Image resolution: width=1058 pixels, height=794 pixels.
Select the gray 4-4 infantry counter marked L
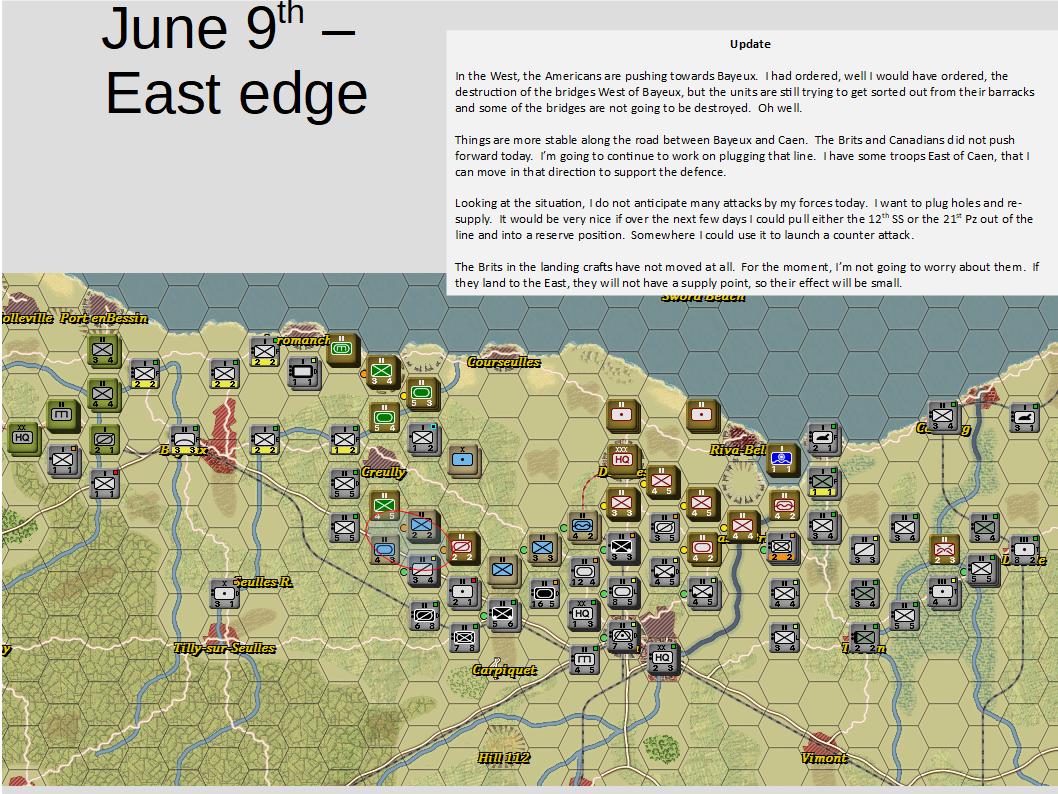[x=784, y=594]
